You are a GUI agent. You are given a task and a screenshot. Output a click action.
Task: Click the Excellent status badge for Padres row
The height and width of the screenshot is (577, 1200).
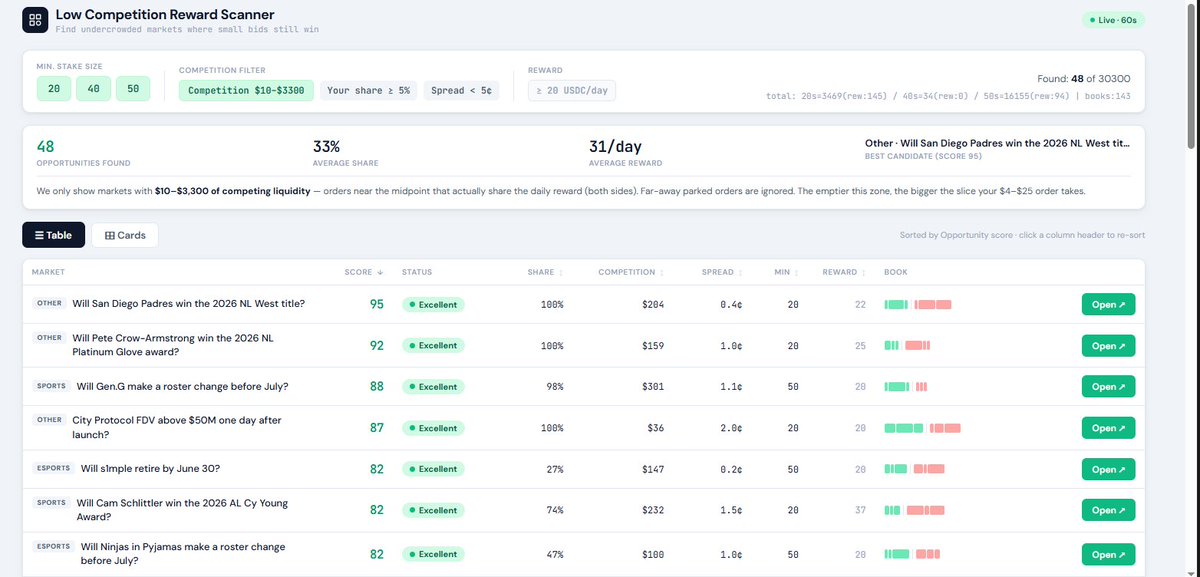(433, 304)
